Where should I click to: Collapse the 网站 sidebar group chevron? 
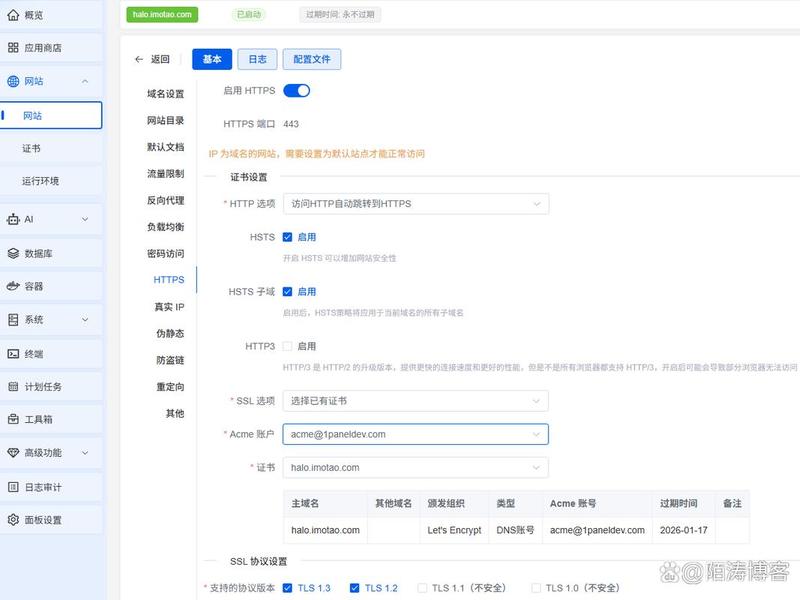pos(85,82)
